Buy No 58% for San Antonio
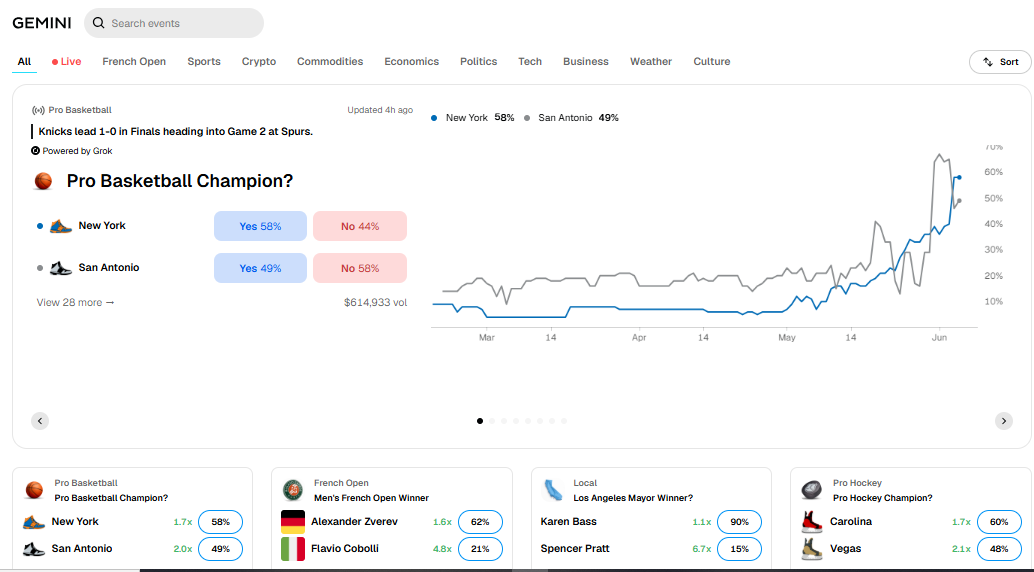Image resolution: width=1034 pixels, height=572 pixels. point(360,268)
